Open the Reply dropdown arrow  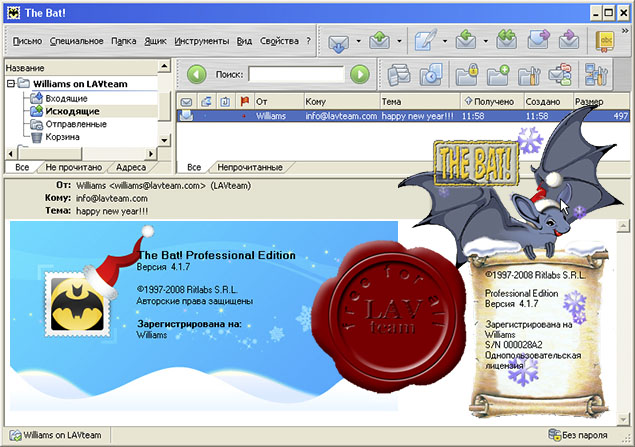485,41
